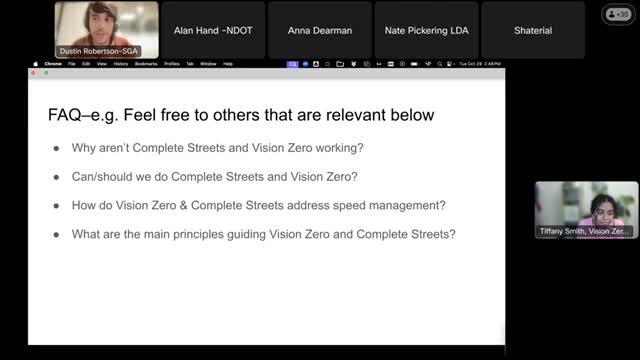Open the Profiles menu
The width and height of the screenshot is (640, 360).
[x=172, y=64]
